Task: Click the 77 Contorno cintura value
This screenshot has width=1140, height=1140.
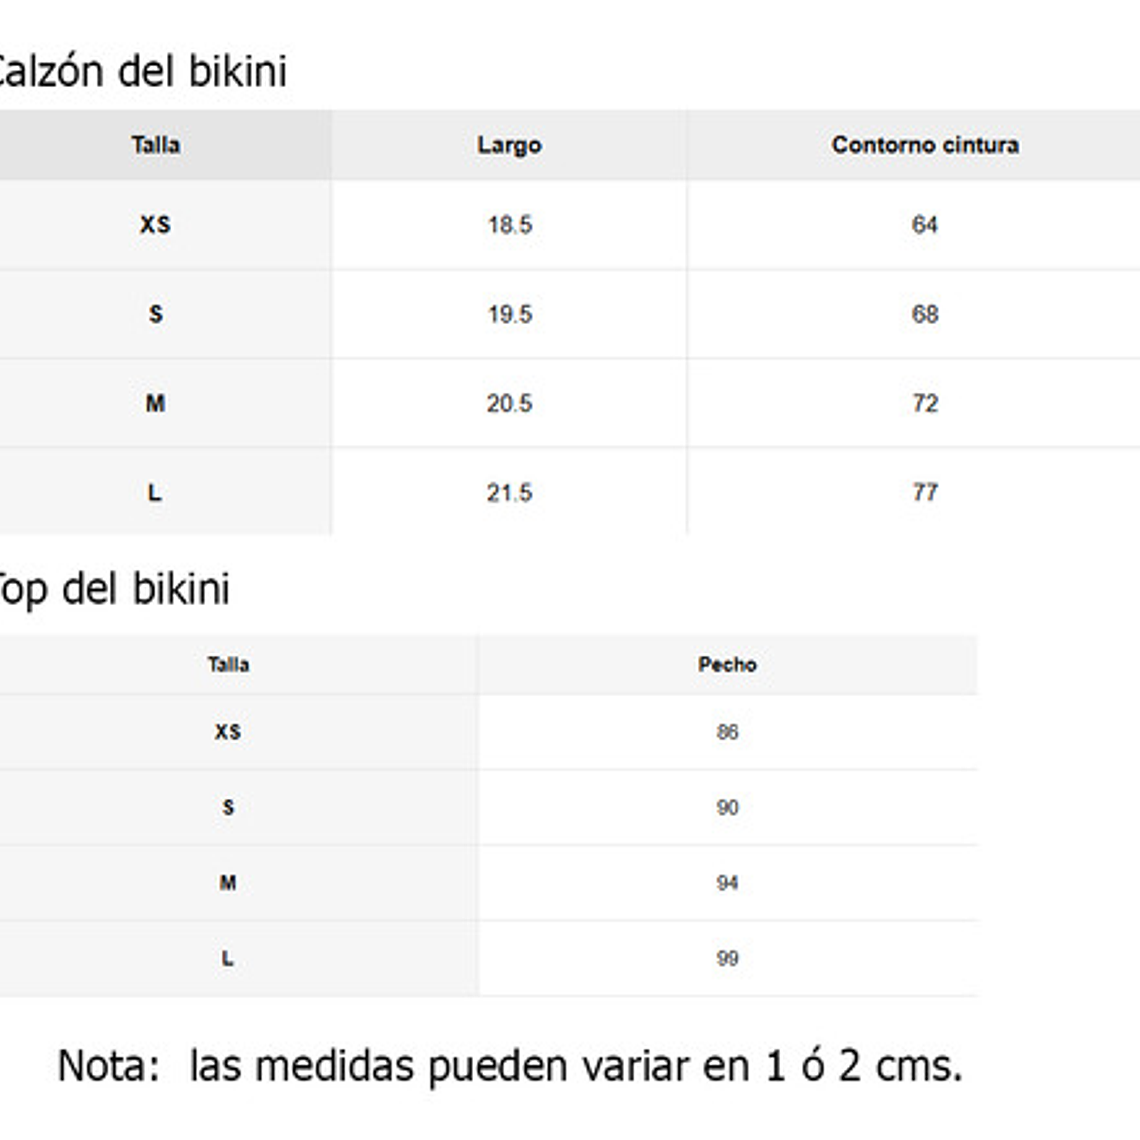Action: point(924,492)
